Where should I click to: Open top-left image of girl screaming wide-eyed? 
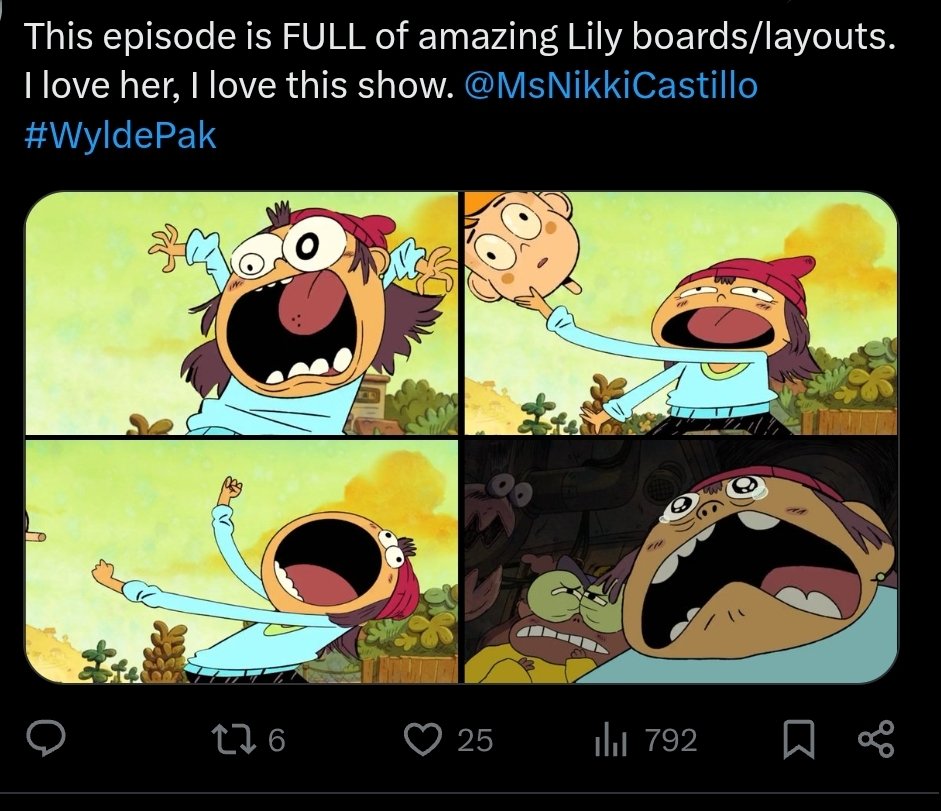[241, 313]
